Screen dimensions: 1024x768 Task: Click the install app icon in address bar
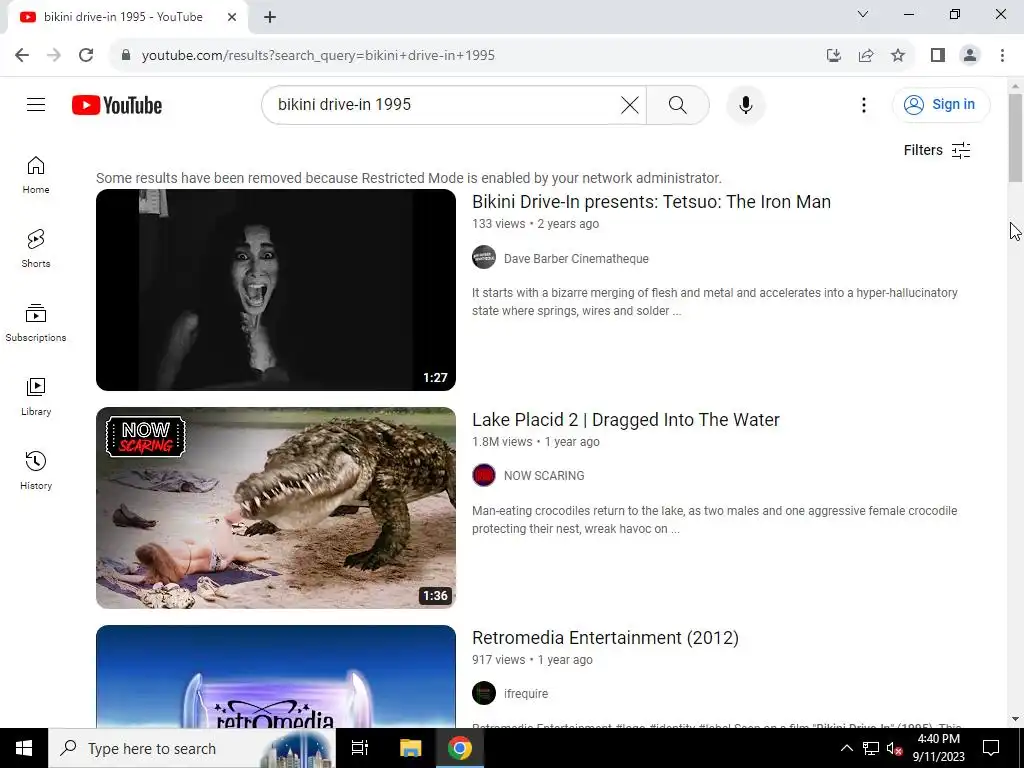(834, 55)
